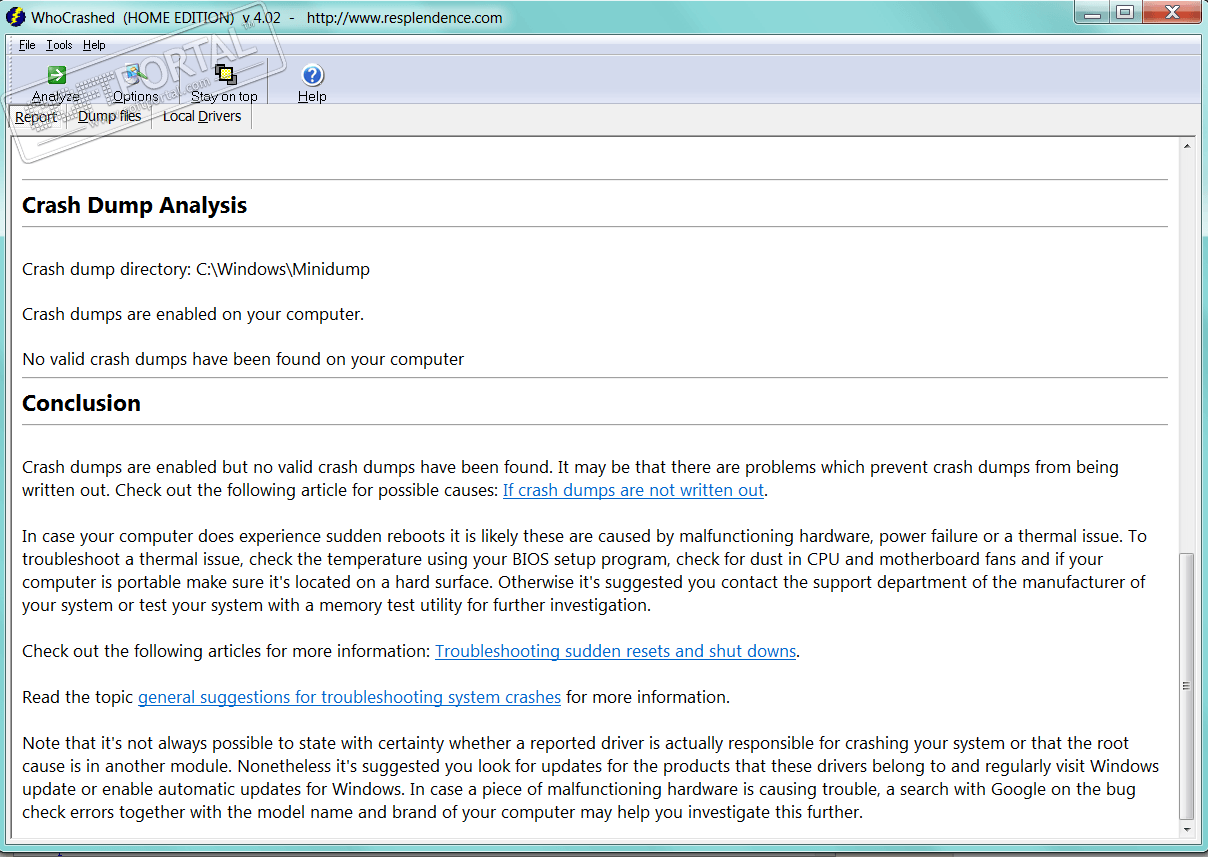Open 'Troubleshooting sudden resets and shut downs' link

pos(616,651)
